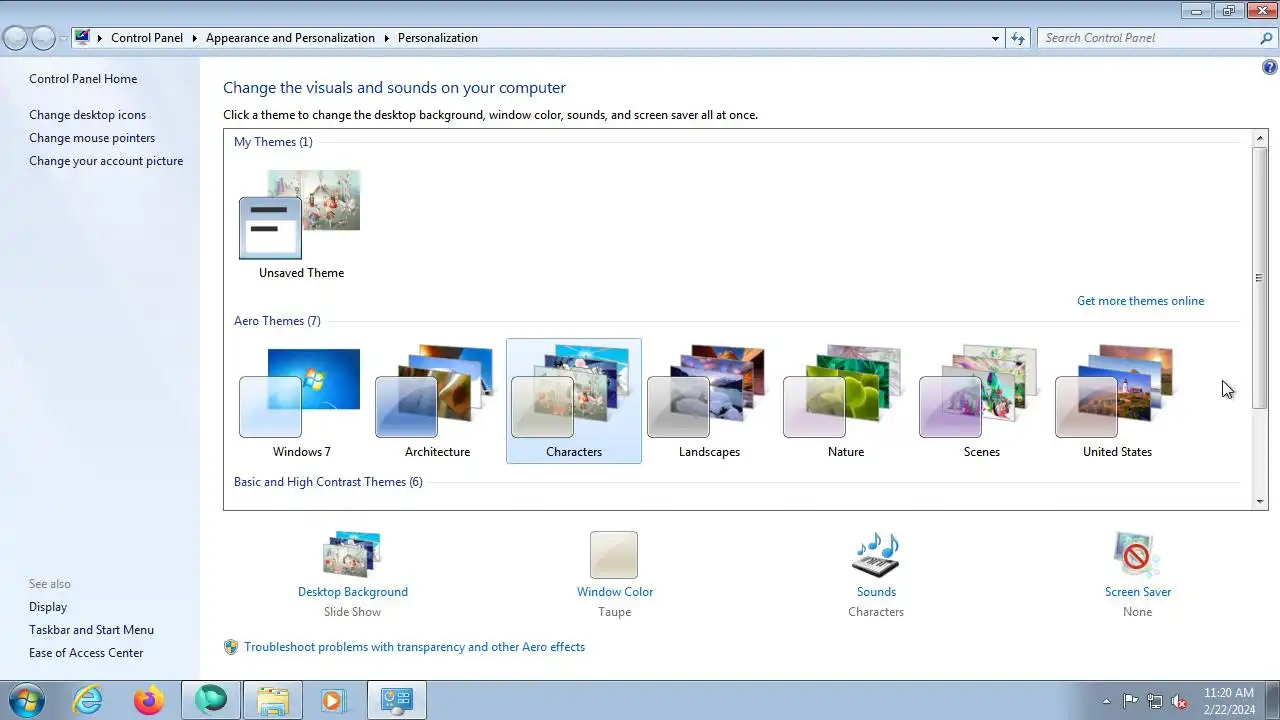This screenshot has width=1280, height=720.
Task: Click the Window Color link text
Action: coord(615,592)
